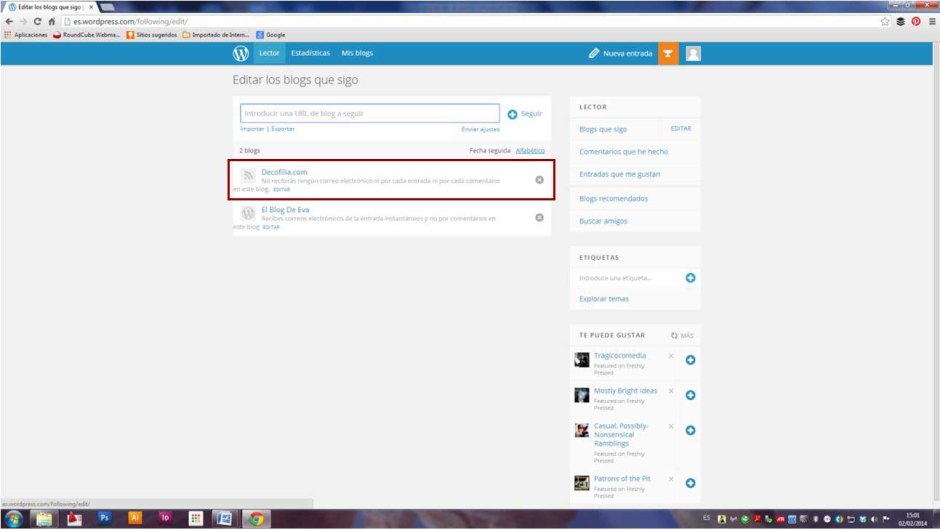Open Mostly Bright Ideas avatar thumbnail
Viewport: 940px width, 530px height.
(582, 395)
